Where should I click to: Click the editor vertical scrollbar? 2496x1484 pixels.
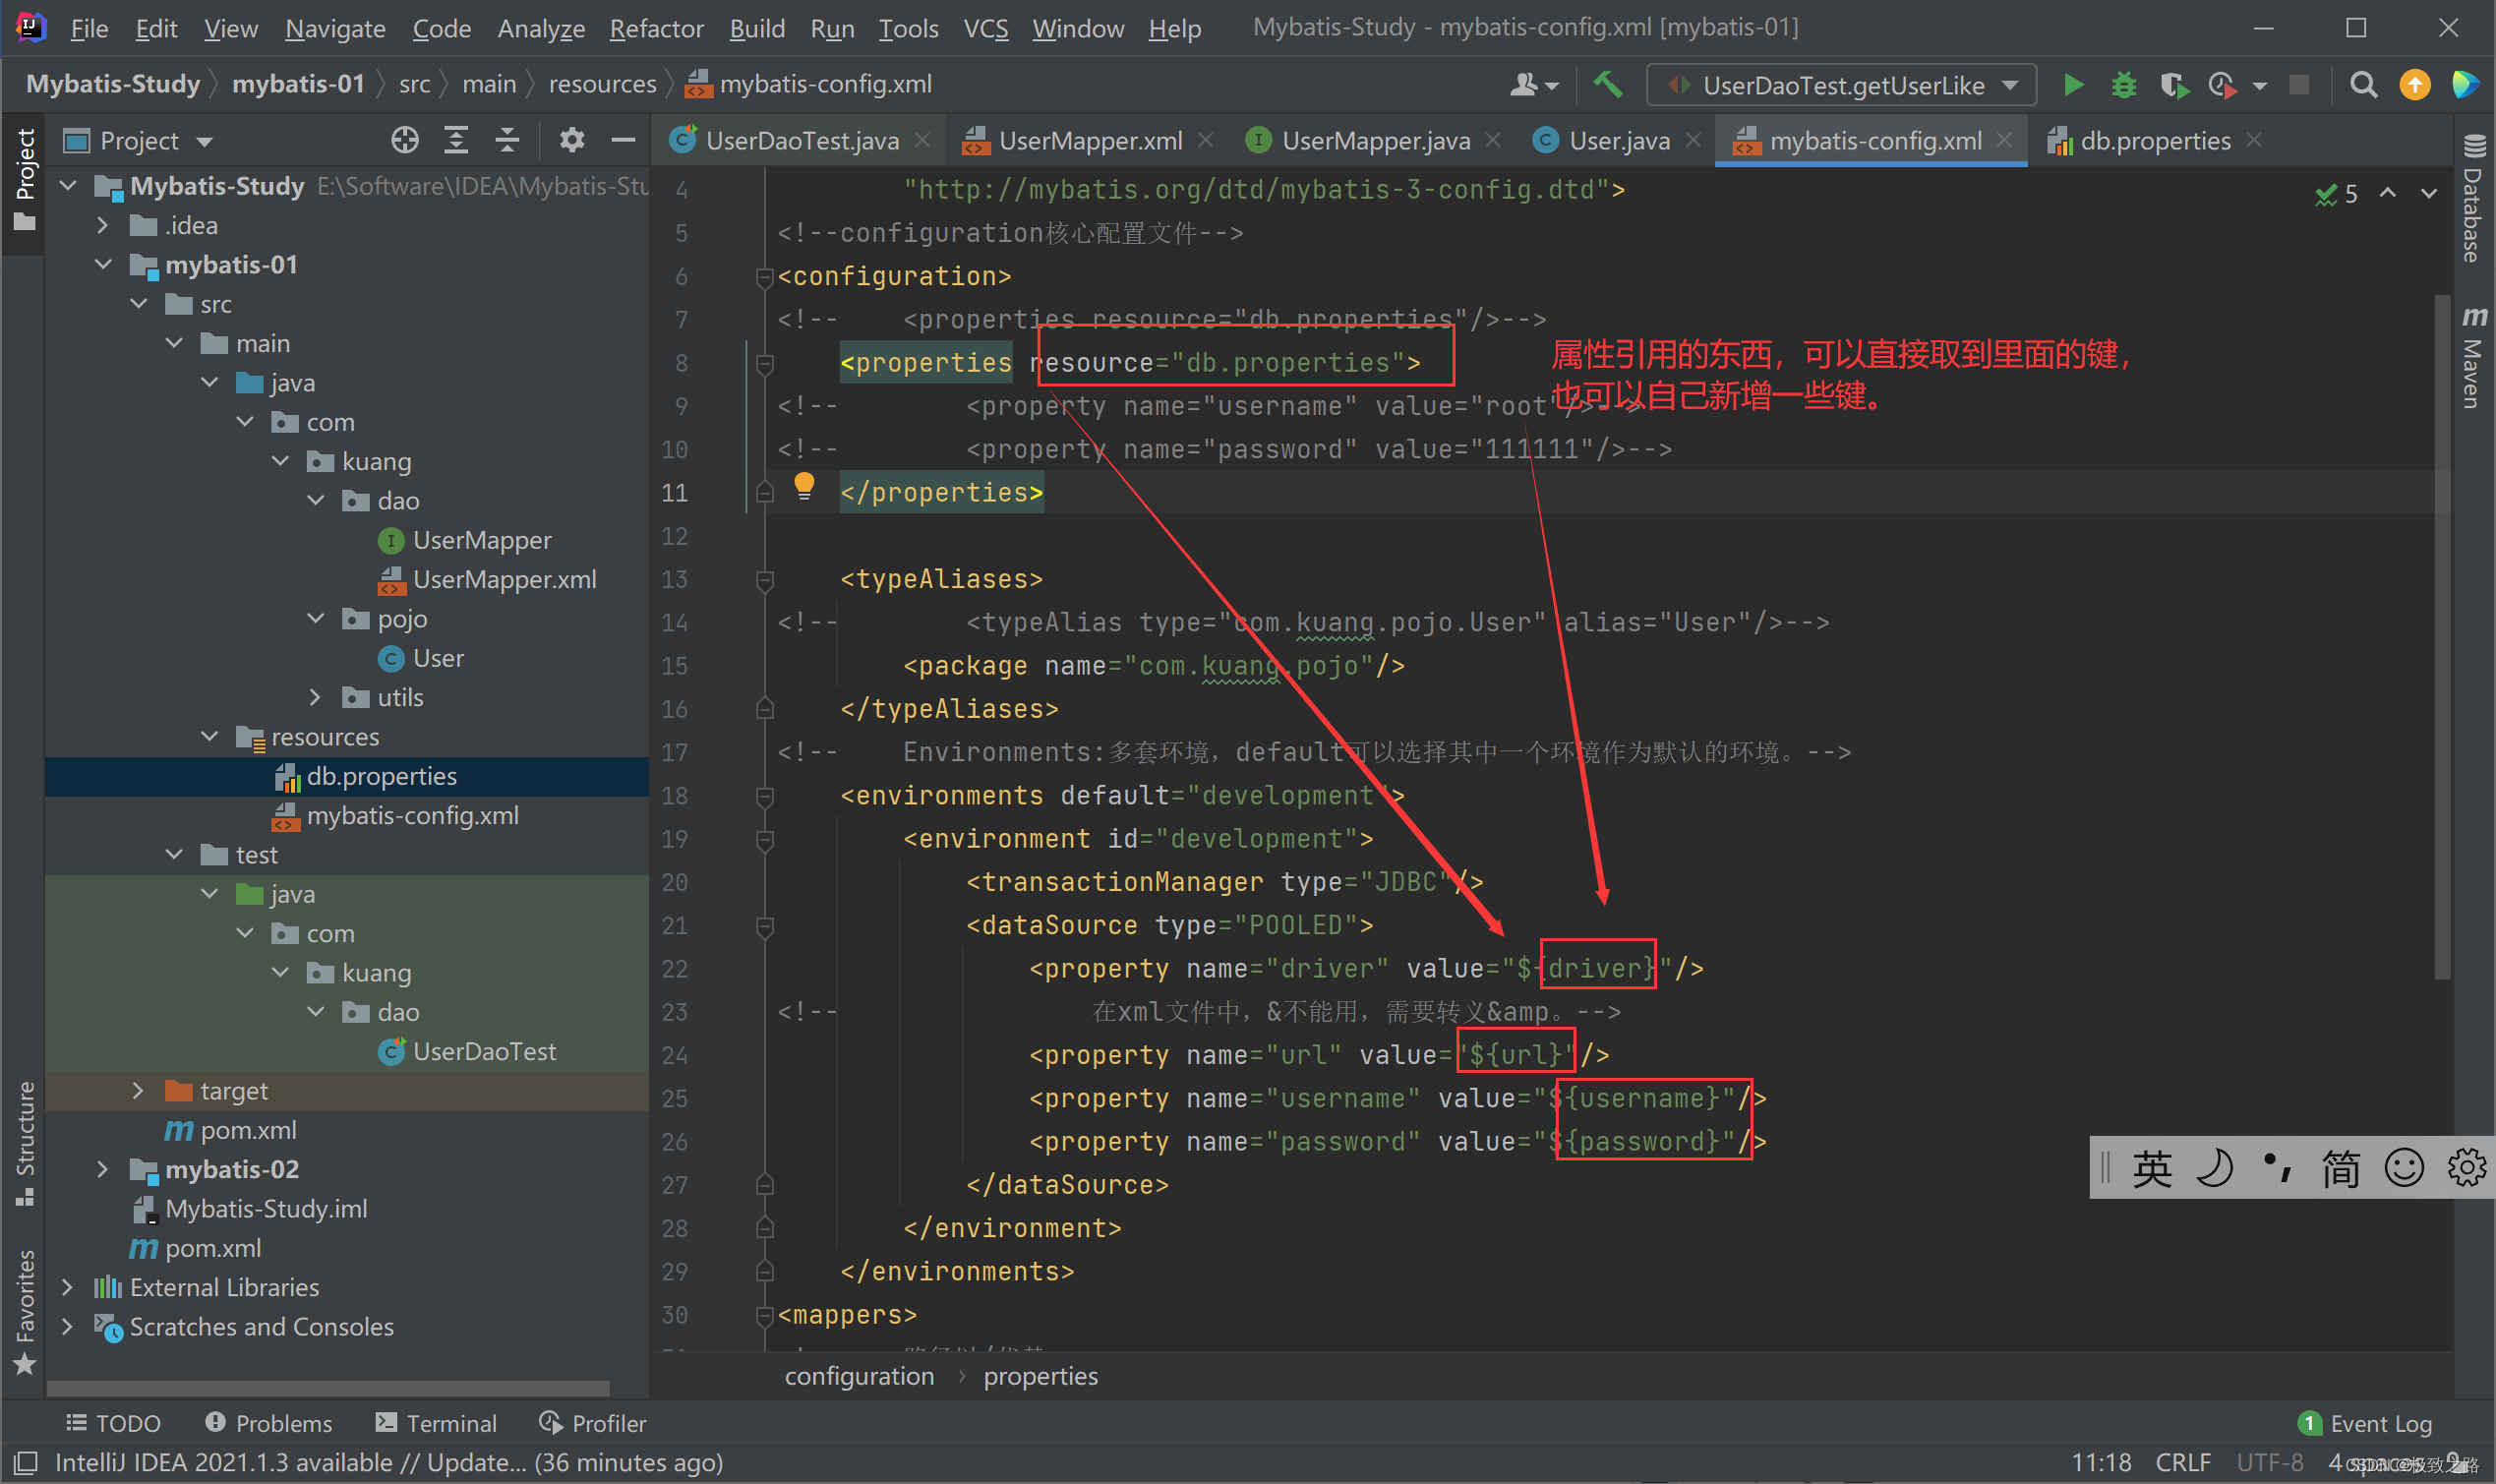[2442, 637]
